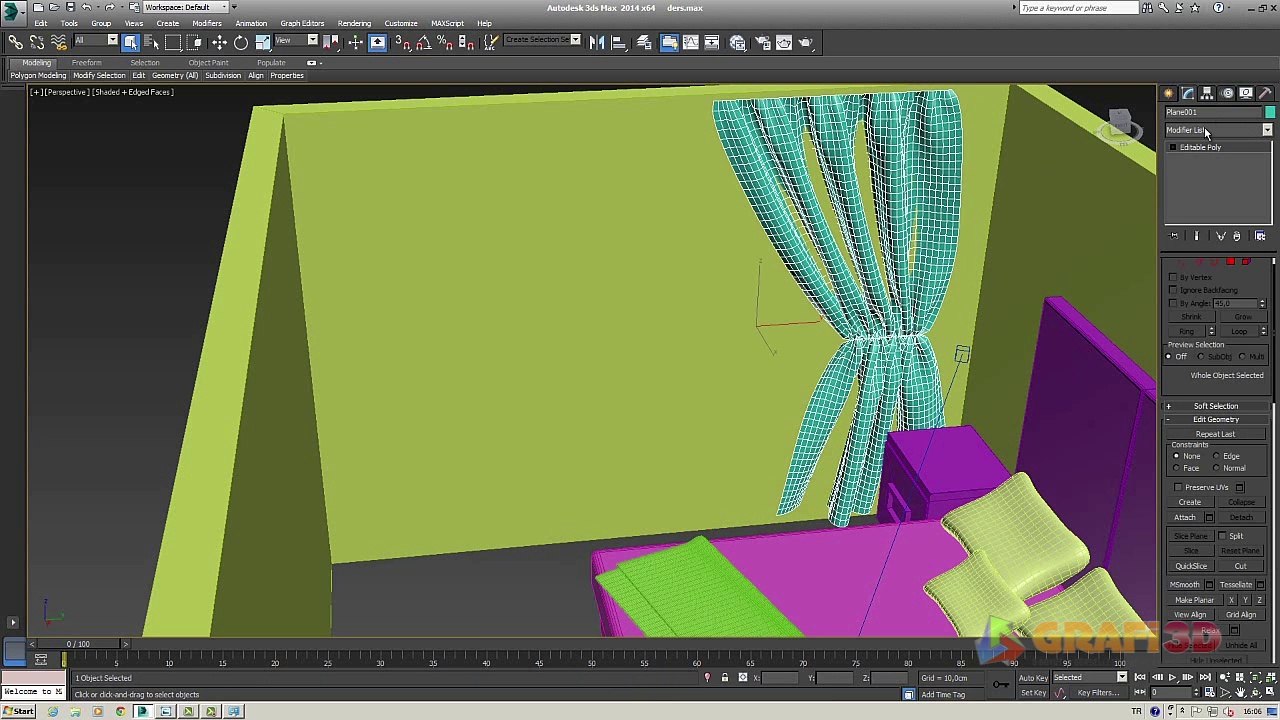The height and width of the screenshot is (720, 1280).
Task: Switch to the Utilities command panel
Action: [1265, 93]
